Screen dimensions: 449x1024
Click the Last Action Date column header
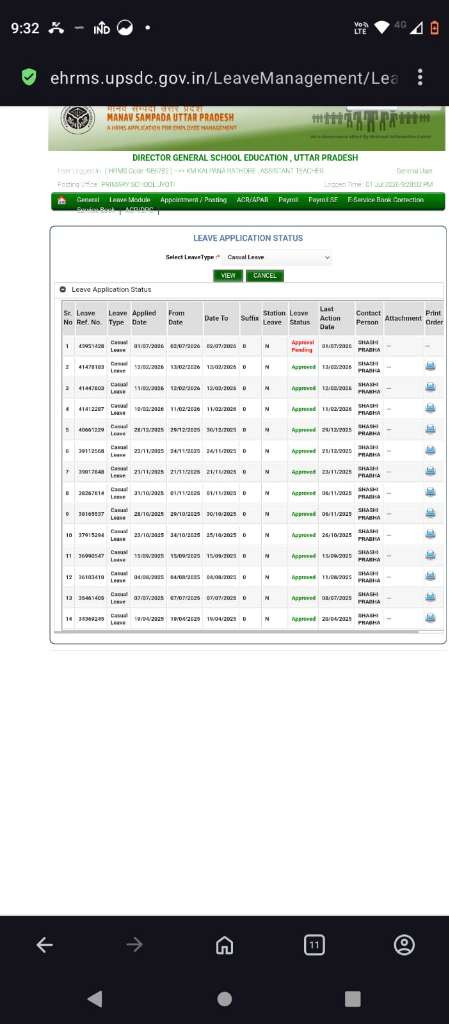[328, 317]
